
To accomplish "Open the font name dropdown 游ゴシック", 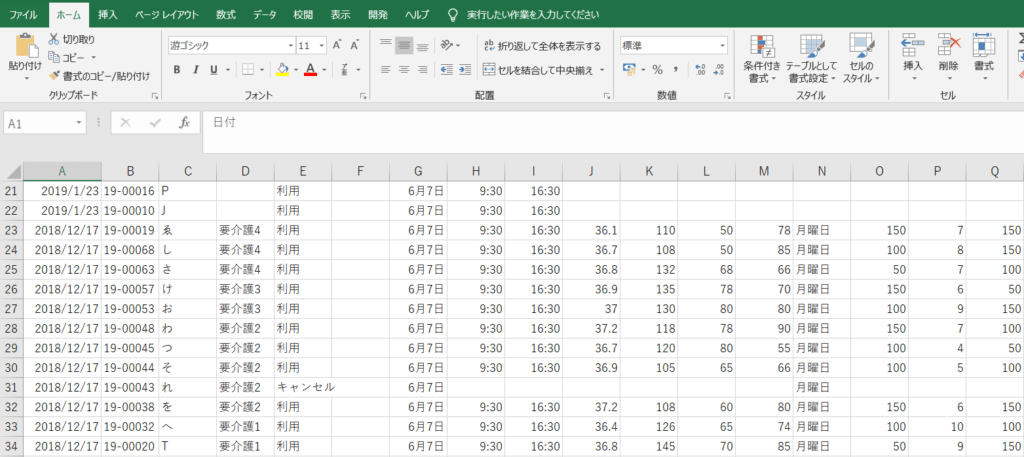I will (291, 46).
